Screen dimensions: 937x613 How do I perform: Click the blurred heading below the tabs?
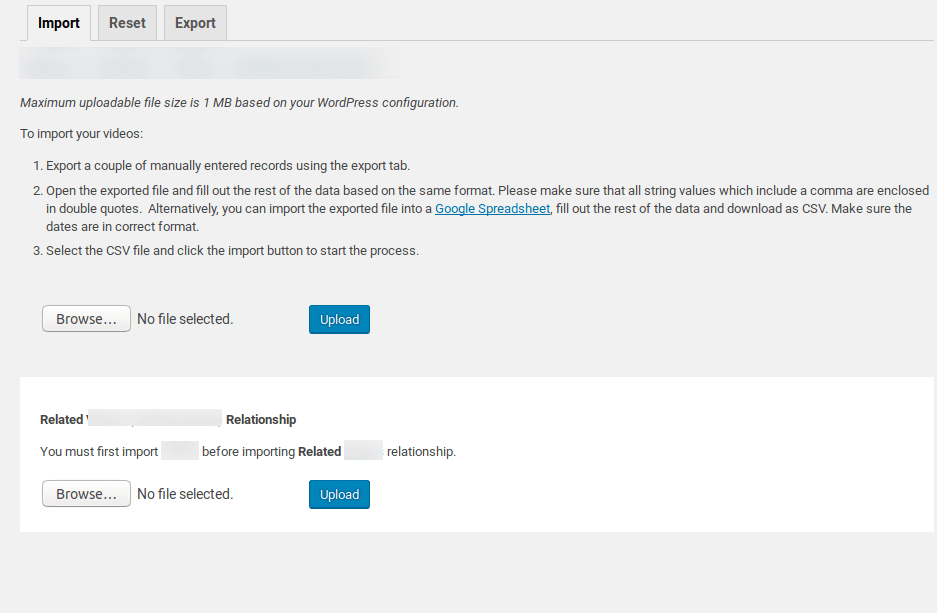[x=208, y=63]
